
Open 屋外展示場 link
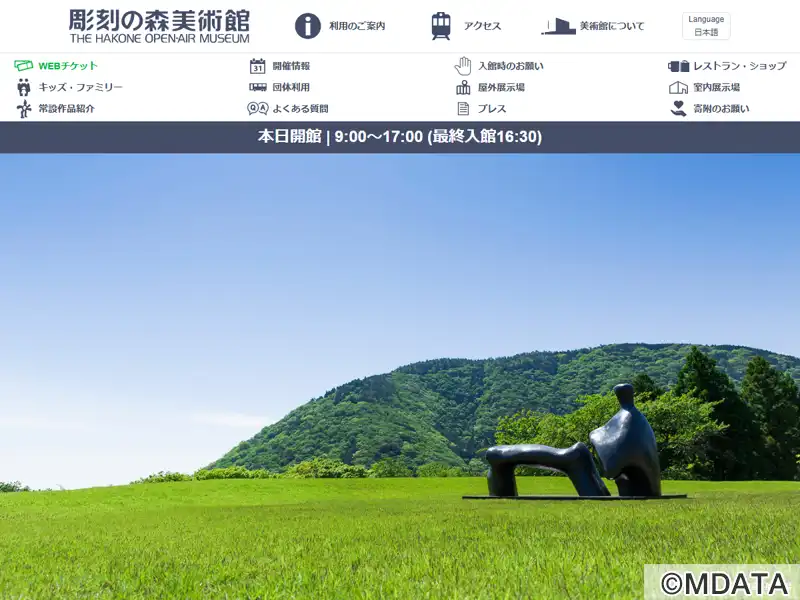(501, 87)
